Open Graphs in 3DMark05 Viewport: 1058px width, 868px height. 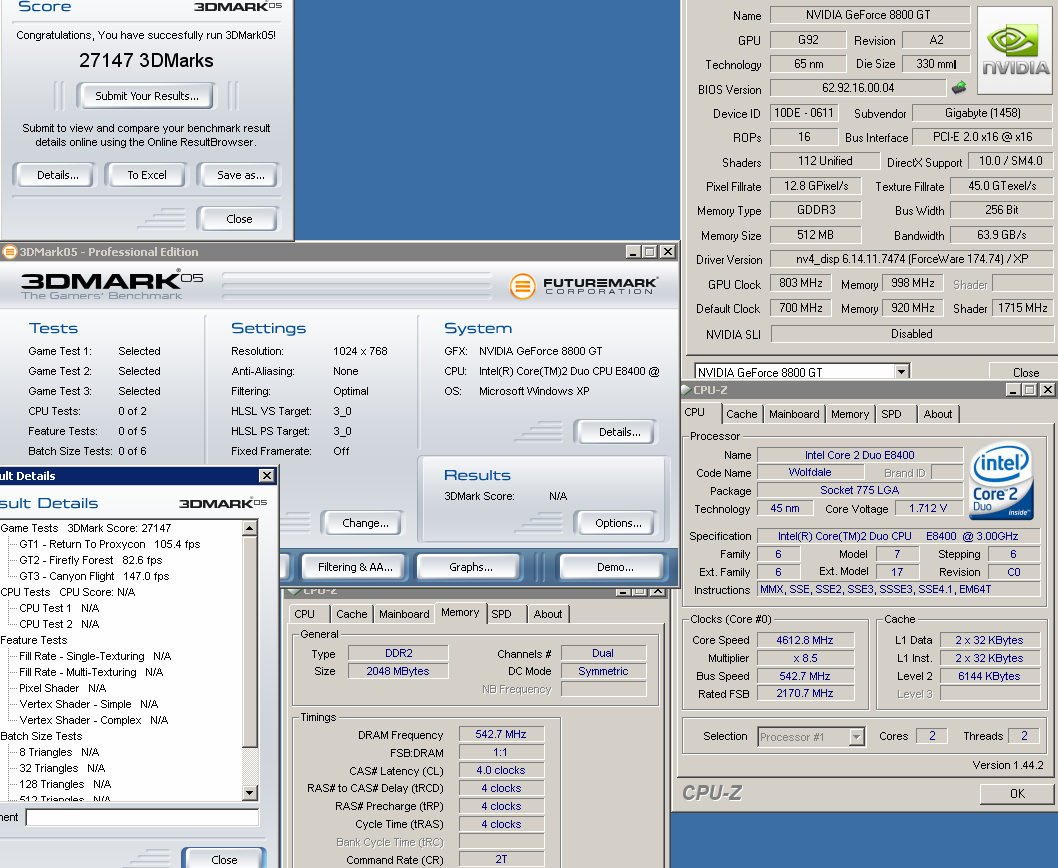pyautogui.click(x=470, y=567)
